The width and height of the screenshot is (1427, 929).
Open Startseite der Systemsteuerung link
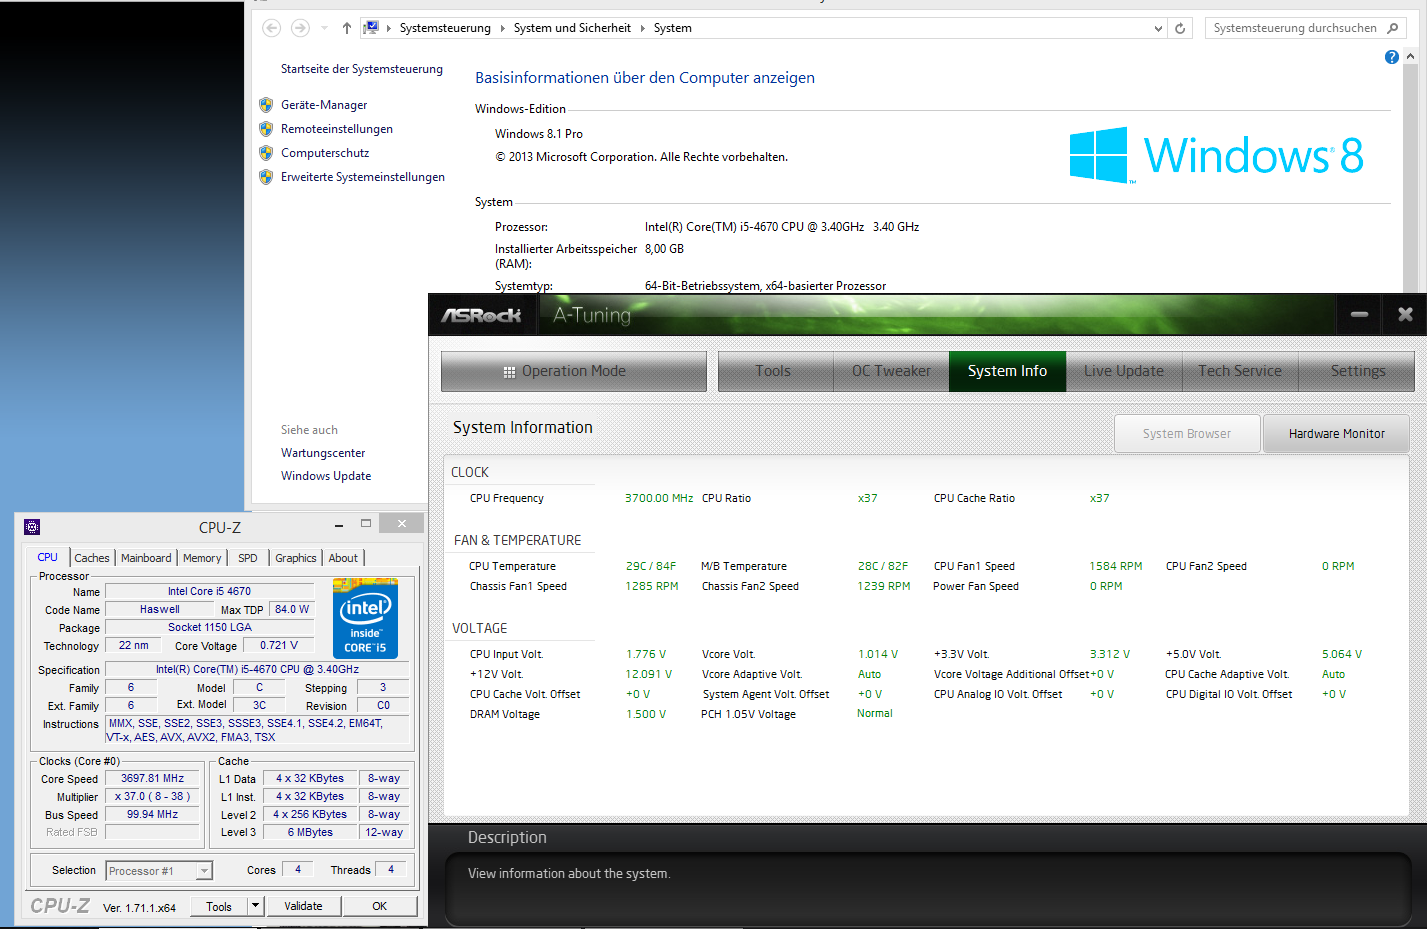362,69
